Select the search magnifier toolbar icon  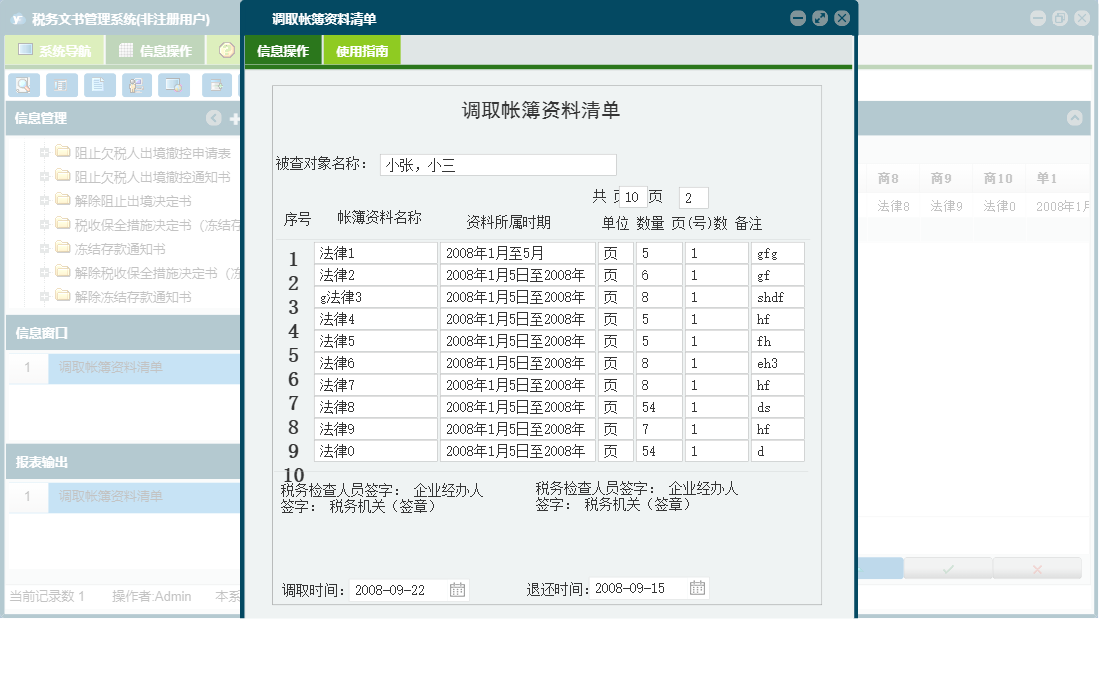pos(24,84)
